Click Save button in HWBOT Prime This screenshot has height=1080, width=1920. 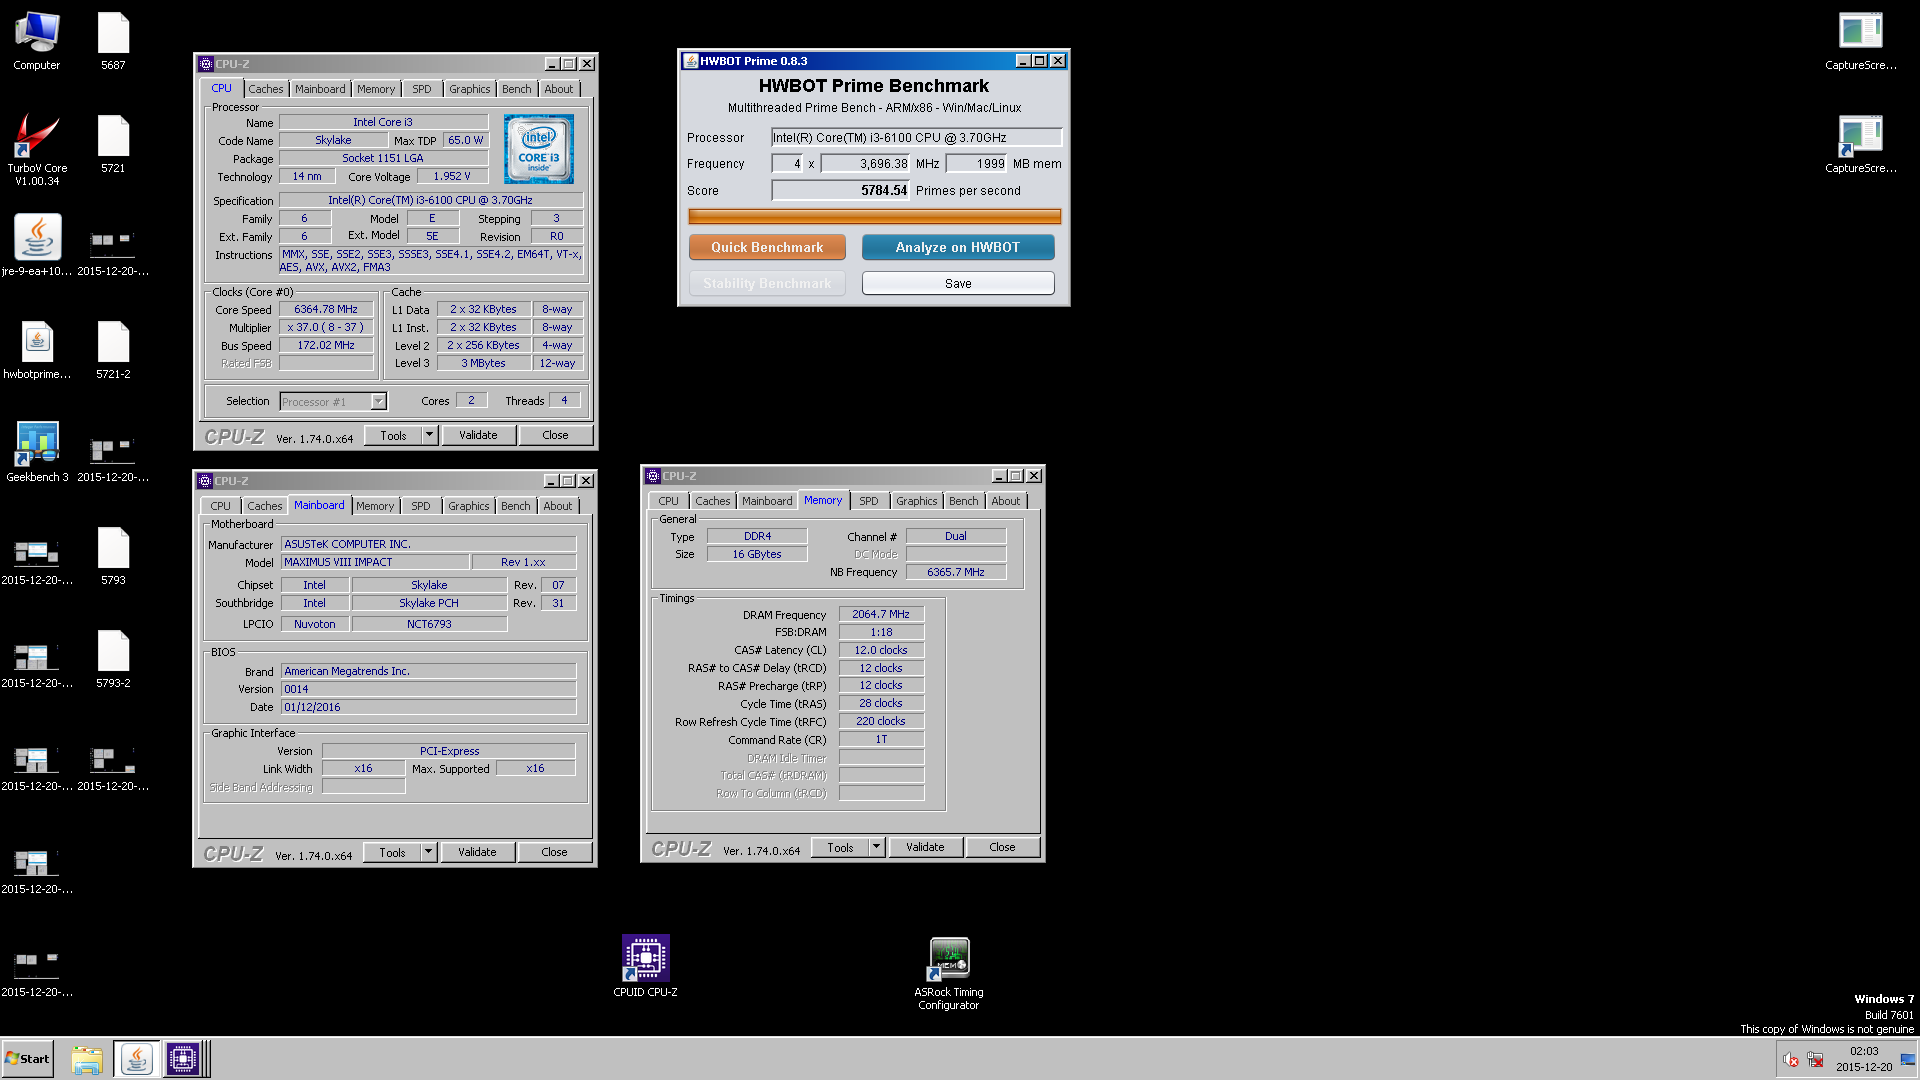(958, 283)
